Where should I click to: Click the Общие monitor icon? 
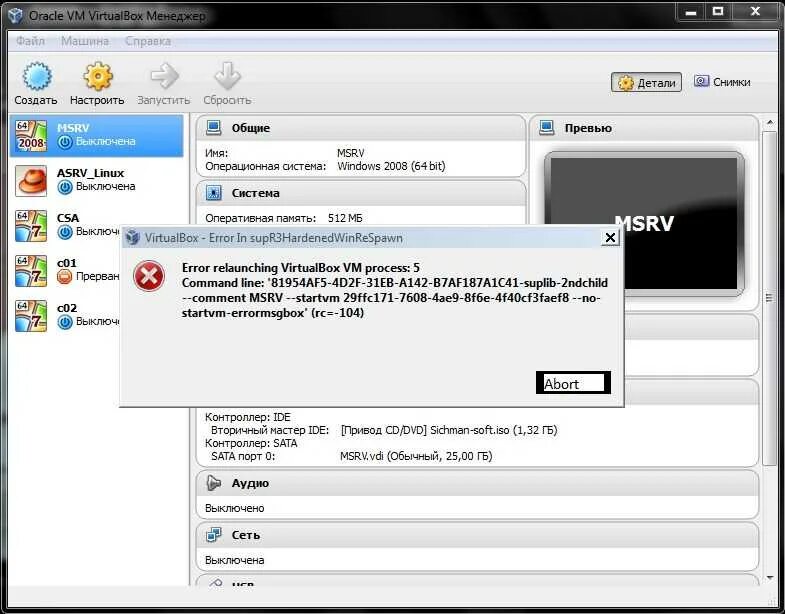(x=214, y=128)
